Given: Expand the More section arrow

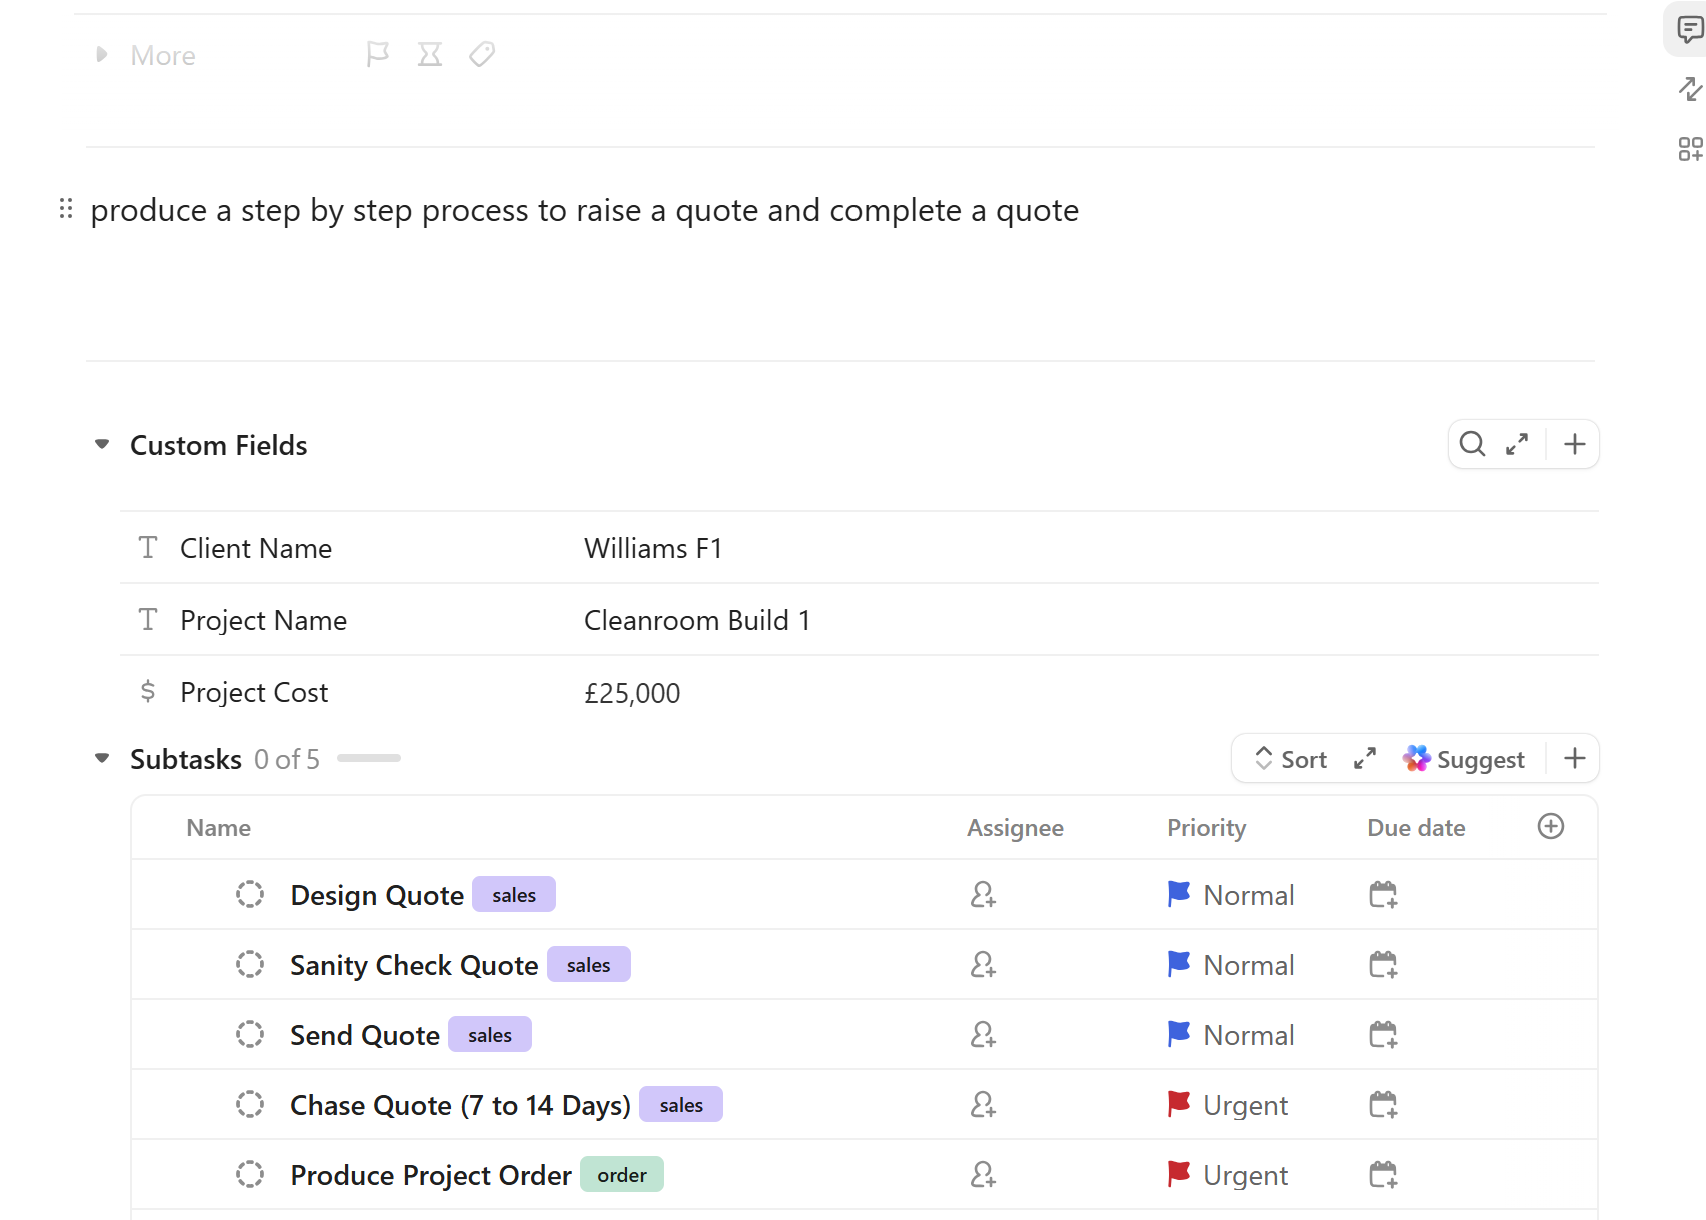Looking at the screenshot, I should coord(101,55).
